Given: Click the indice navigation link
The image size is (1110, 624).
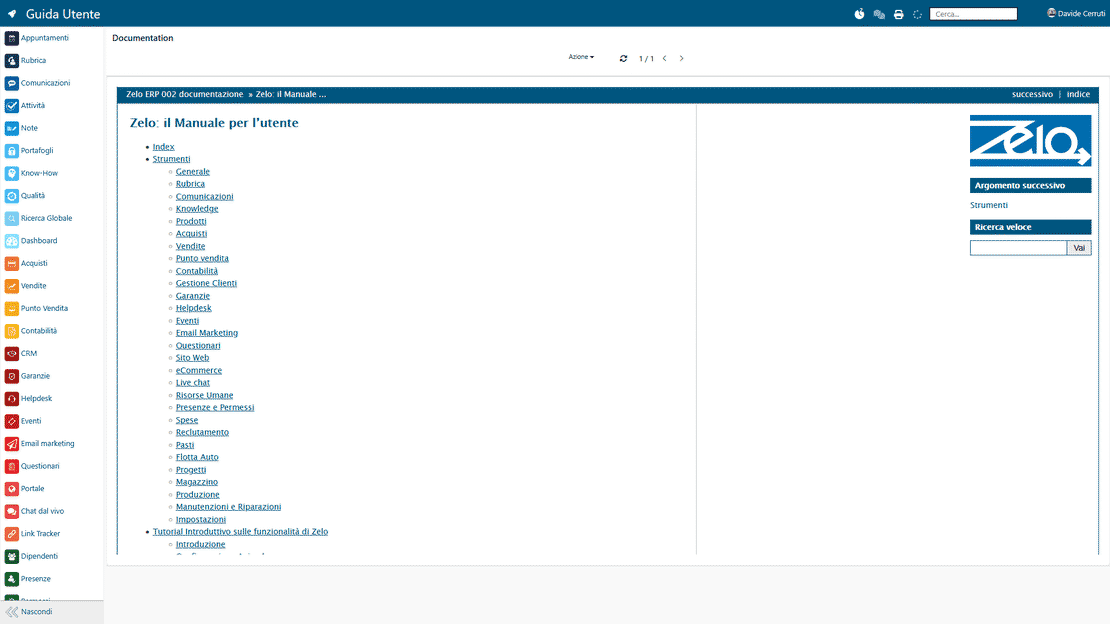Looking at the screenshot, I should click(x=1078, y=94).
